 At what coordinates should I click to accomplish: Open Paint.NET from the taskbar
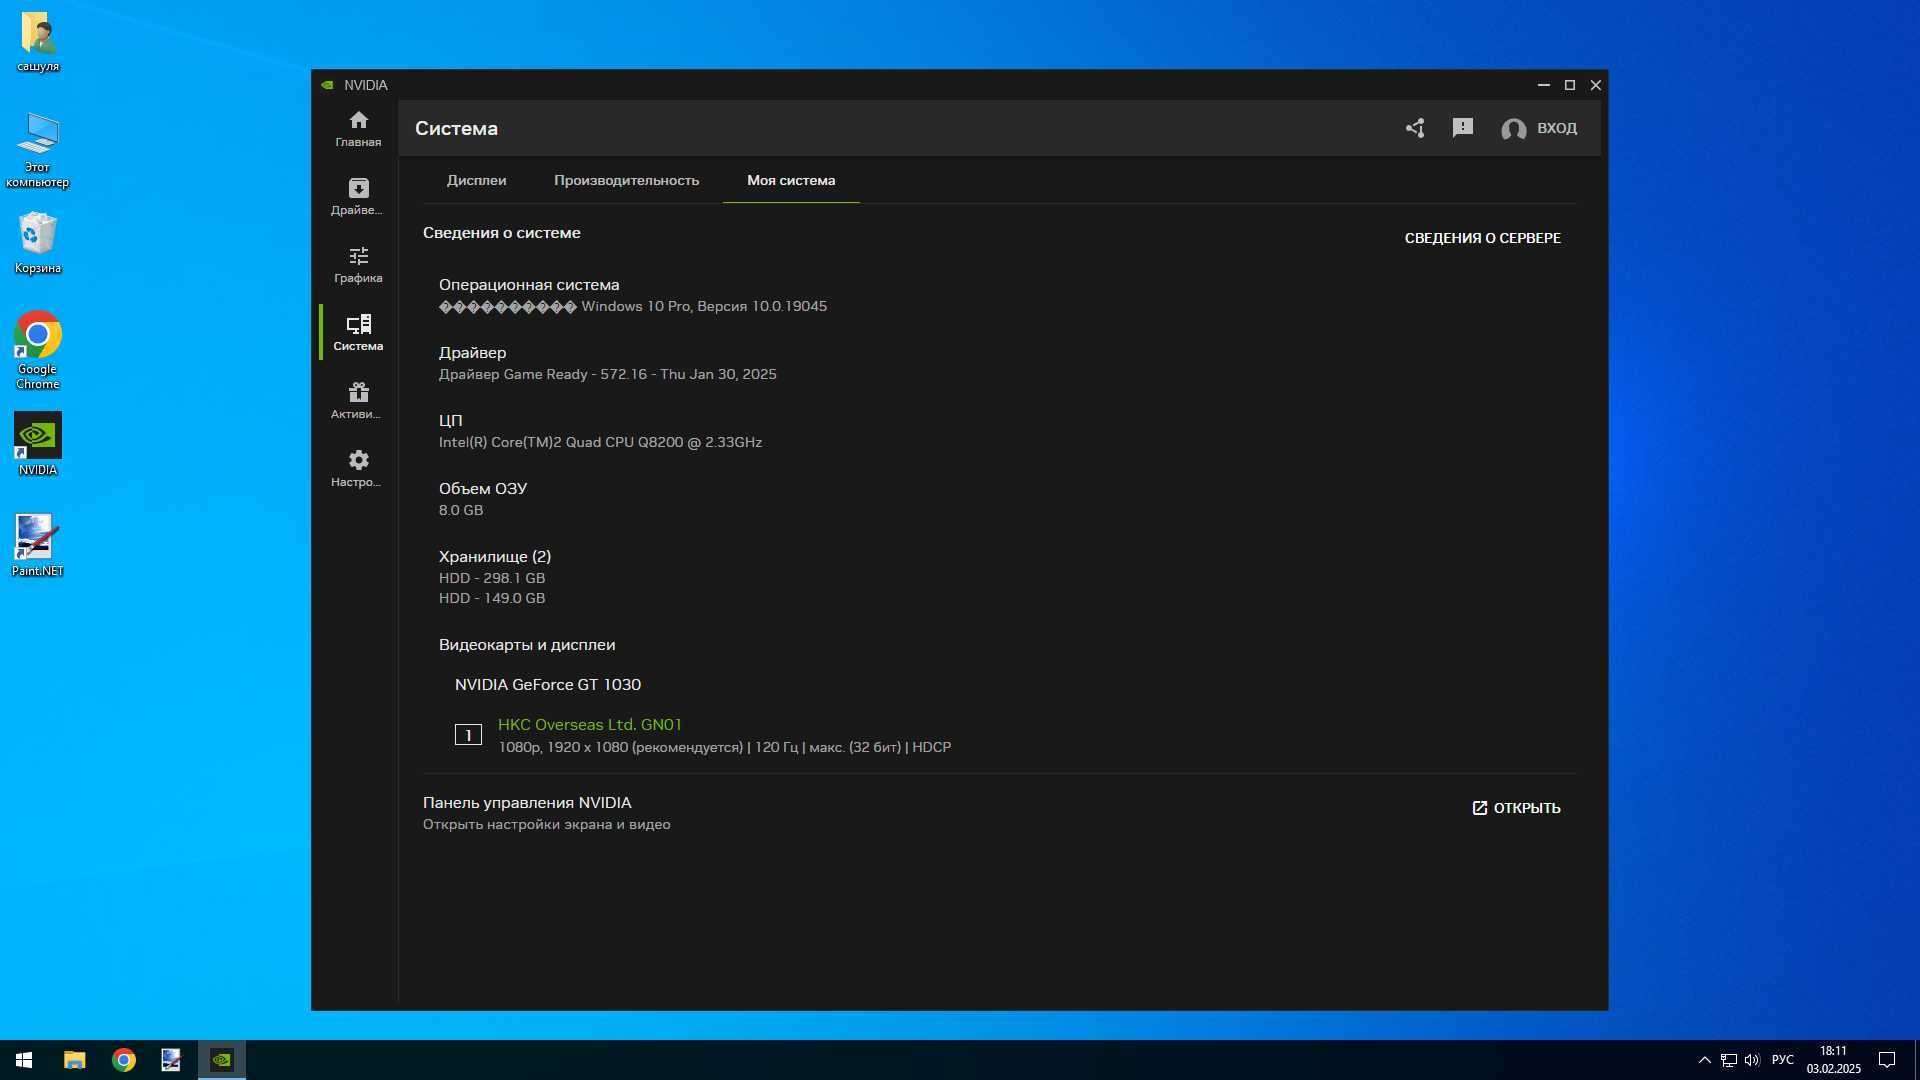pos(172,1060)
